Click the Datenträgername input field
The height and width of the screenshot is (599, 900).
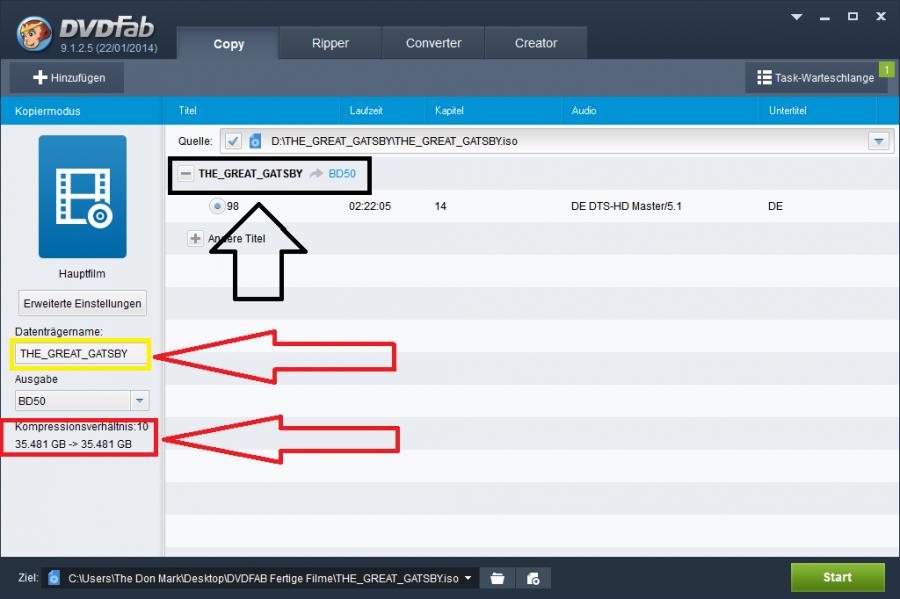point(80,353)
